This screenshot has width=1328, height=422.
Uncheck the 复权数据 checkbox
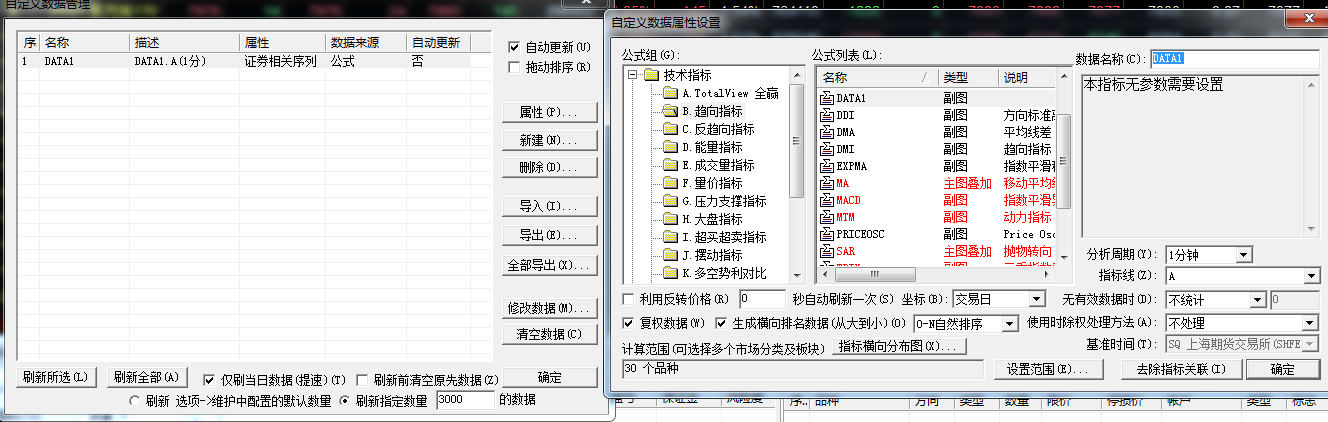[628, 323]
